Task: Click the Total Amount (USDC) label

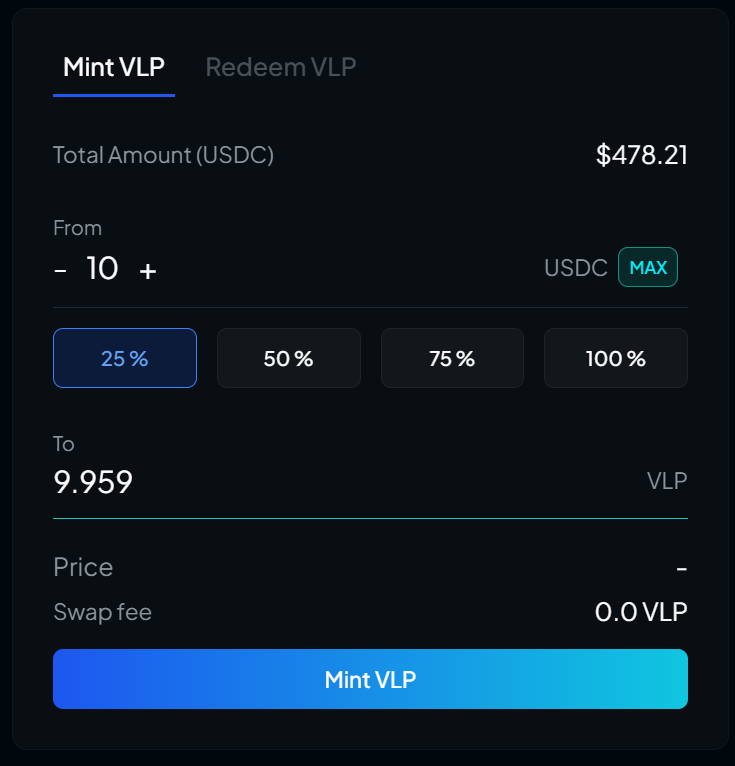Action: (x=163, y=155)
